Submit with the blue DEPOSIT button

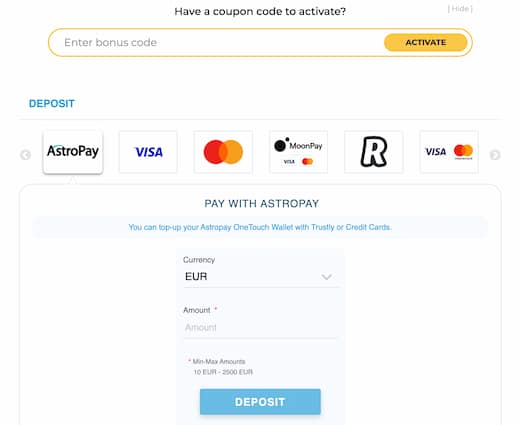(x=260, y=402)
